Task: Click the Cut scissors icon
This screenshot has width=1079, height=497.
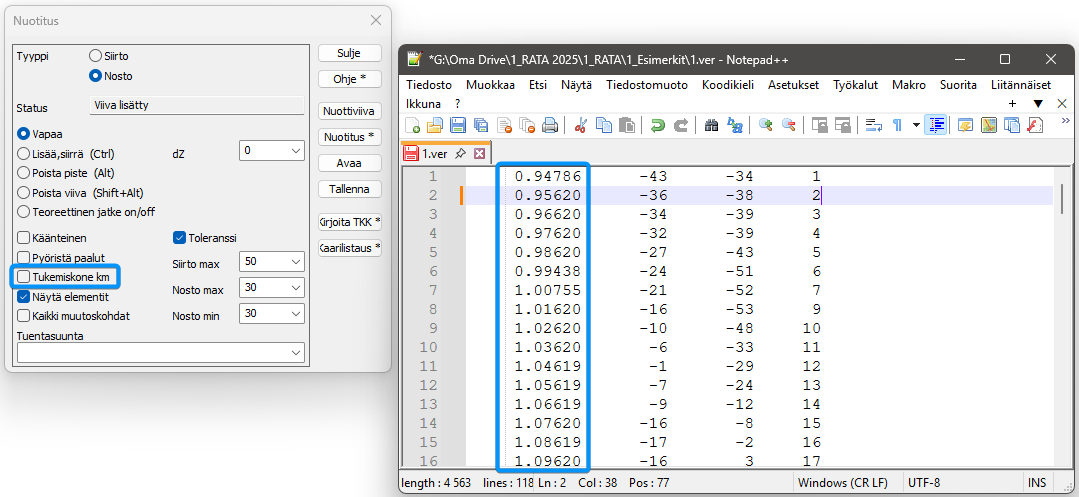Action: point(579,125)
